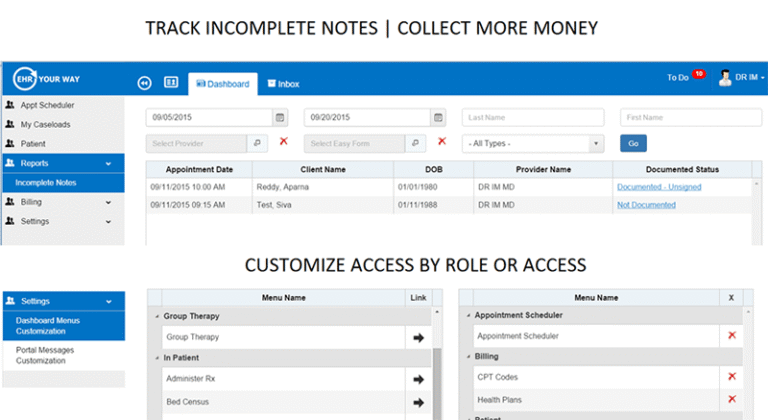This screenshot has width=768, height=420.
Task: Remove CPT Codes with red X
Action: click(732, 376)
